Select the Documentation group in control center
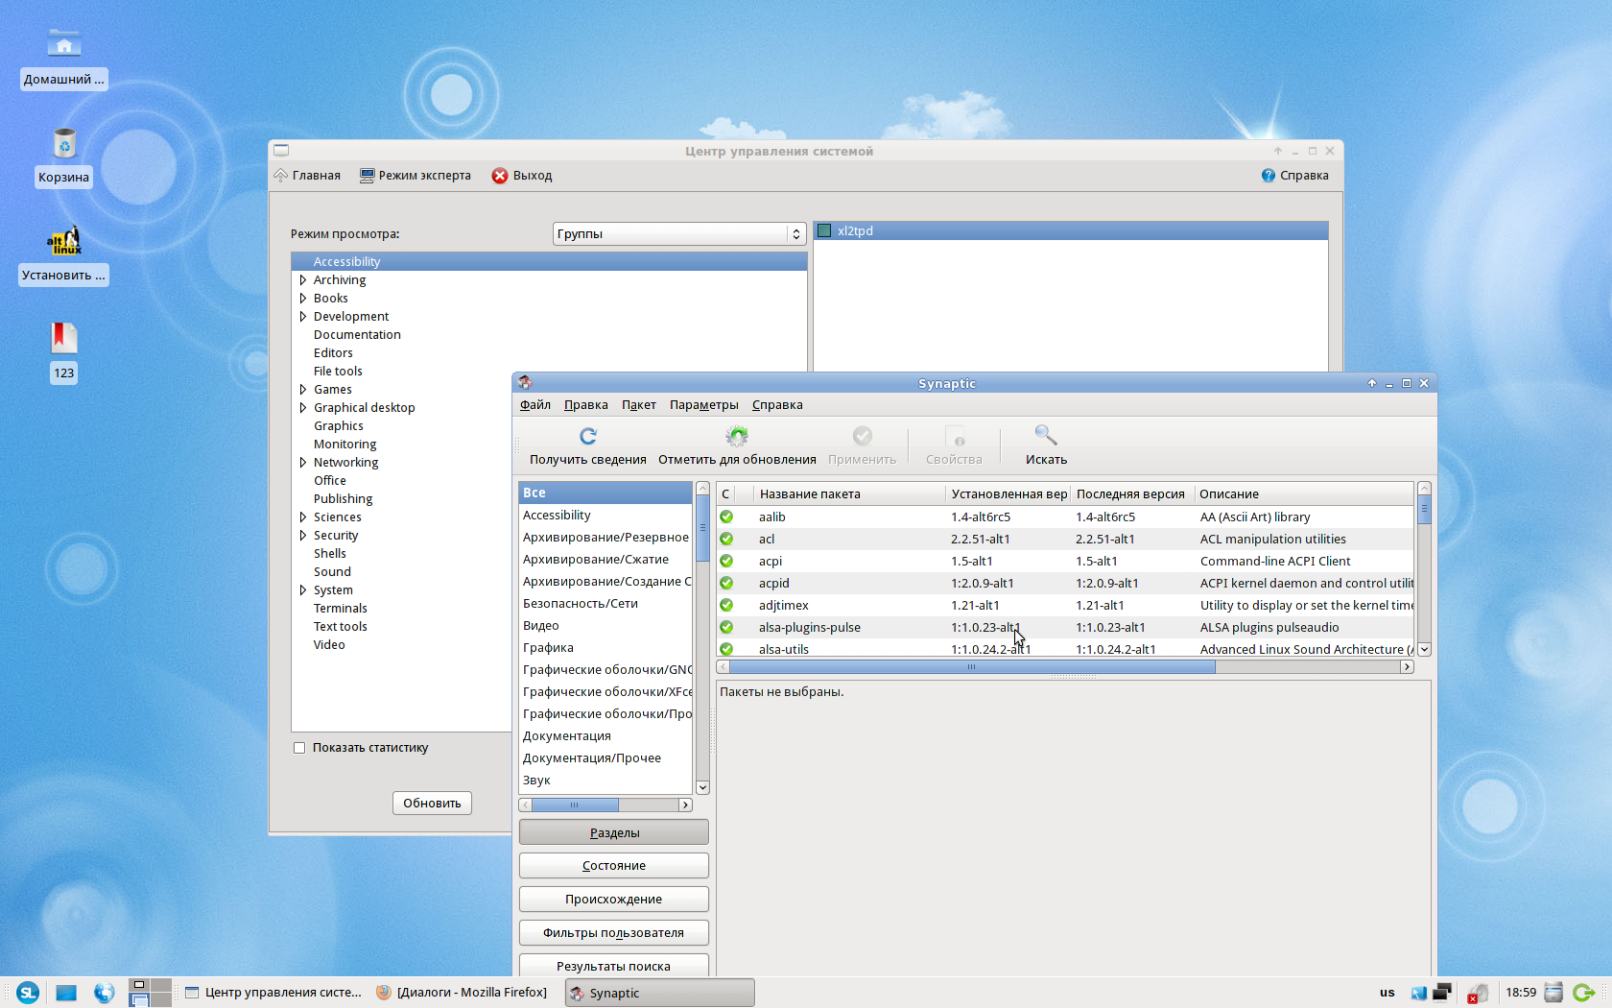The height and width of the screenshot is (1008, 1612). [357, 335]
